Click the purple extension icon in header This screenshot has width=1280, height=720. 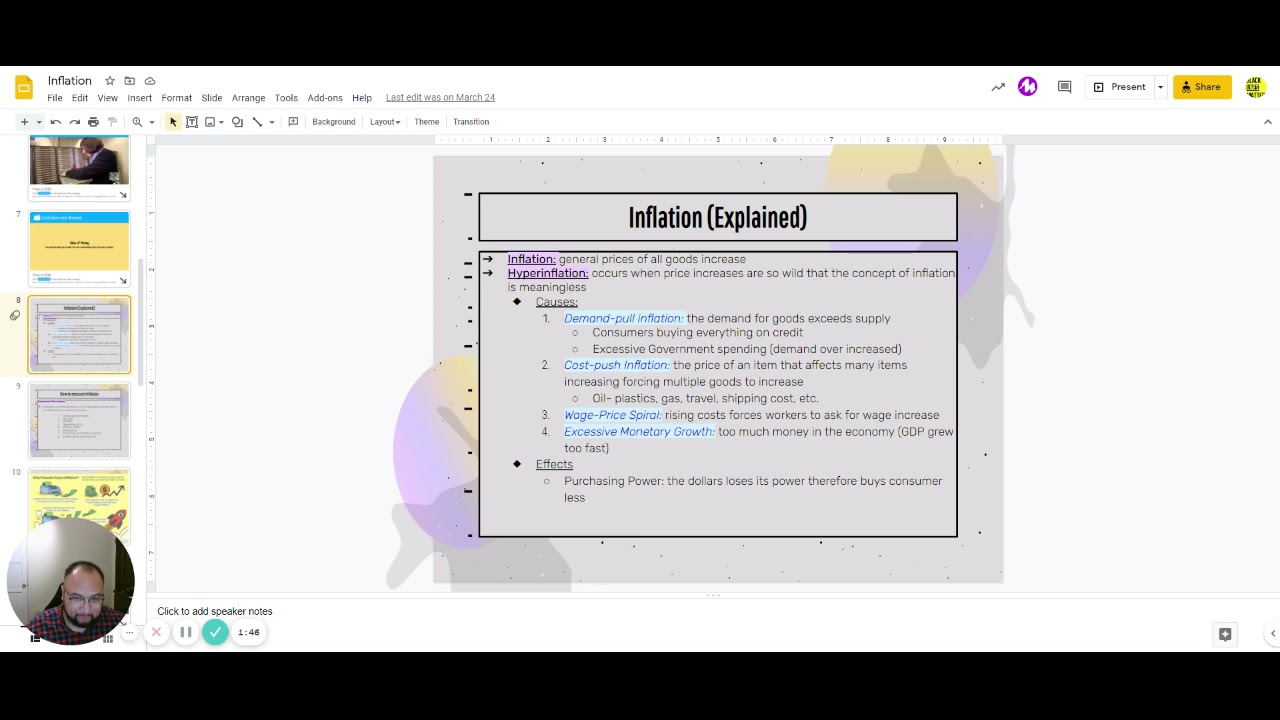click(1028, 87)
